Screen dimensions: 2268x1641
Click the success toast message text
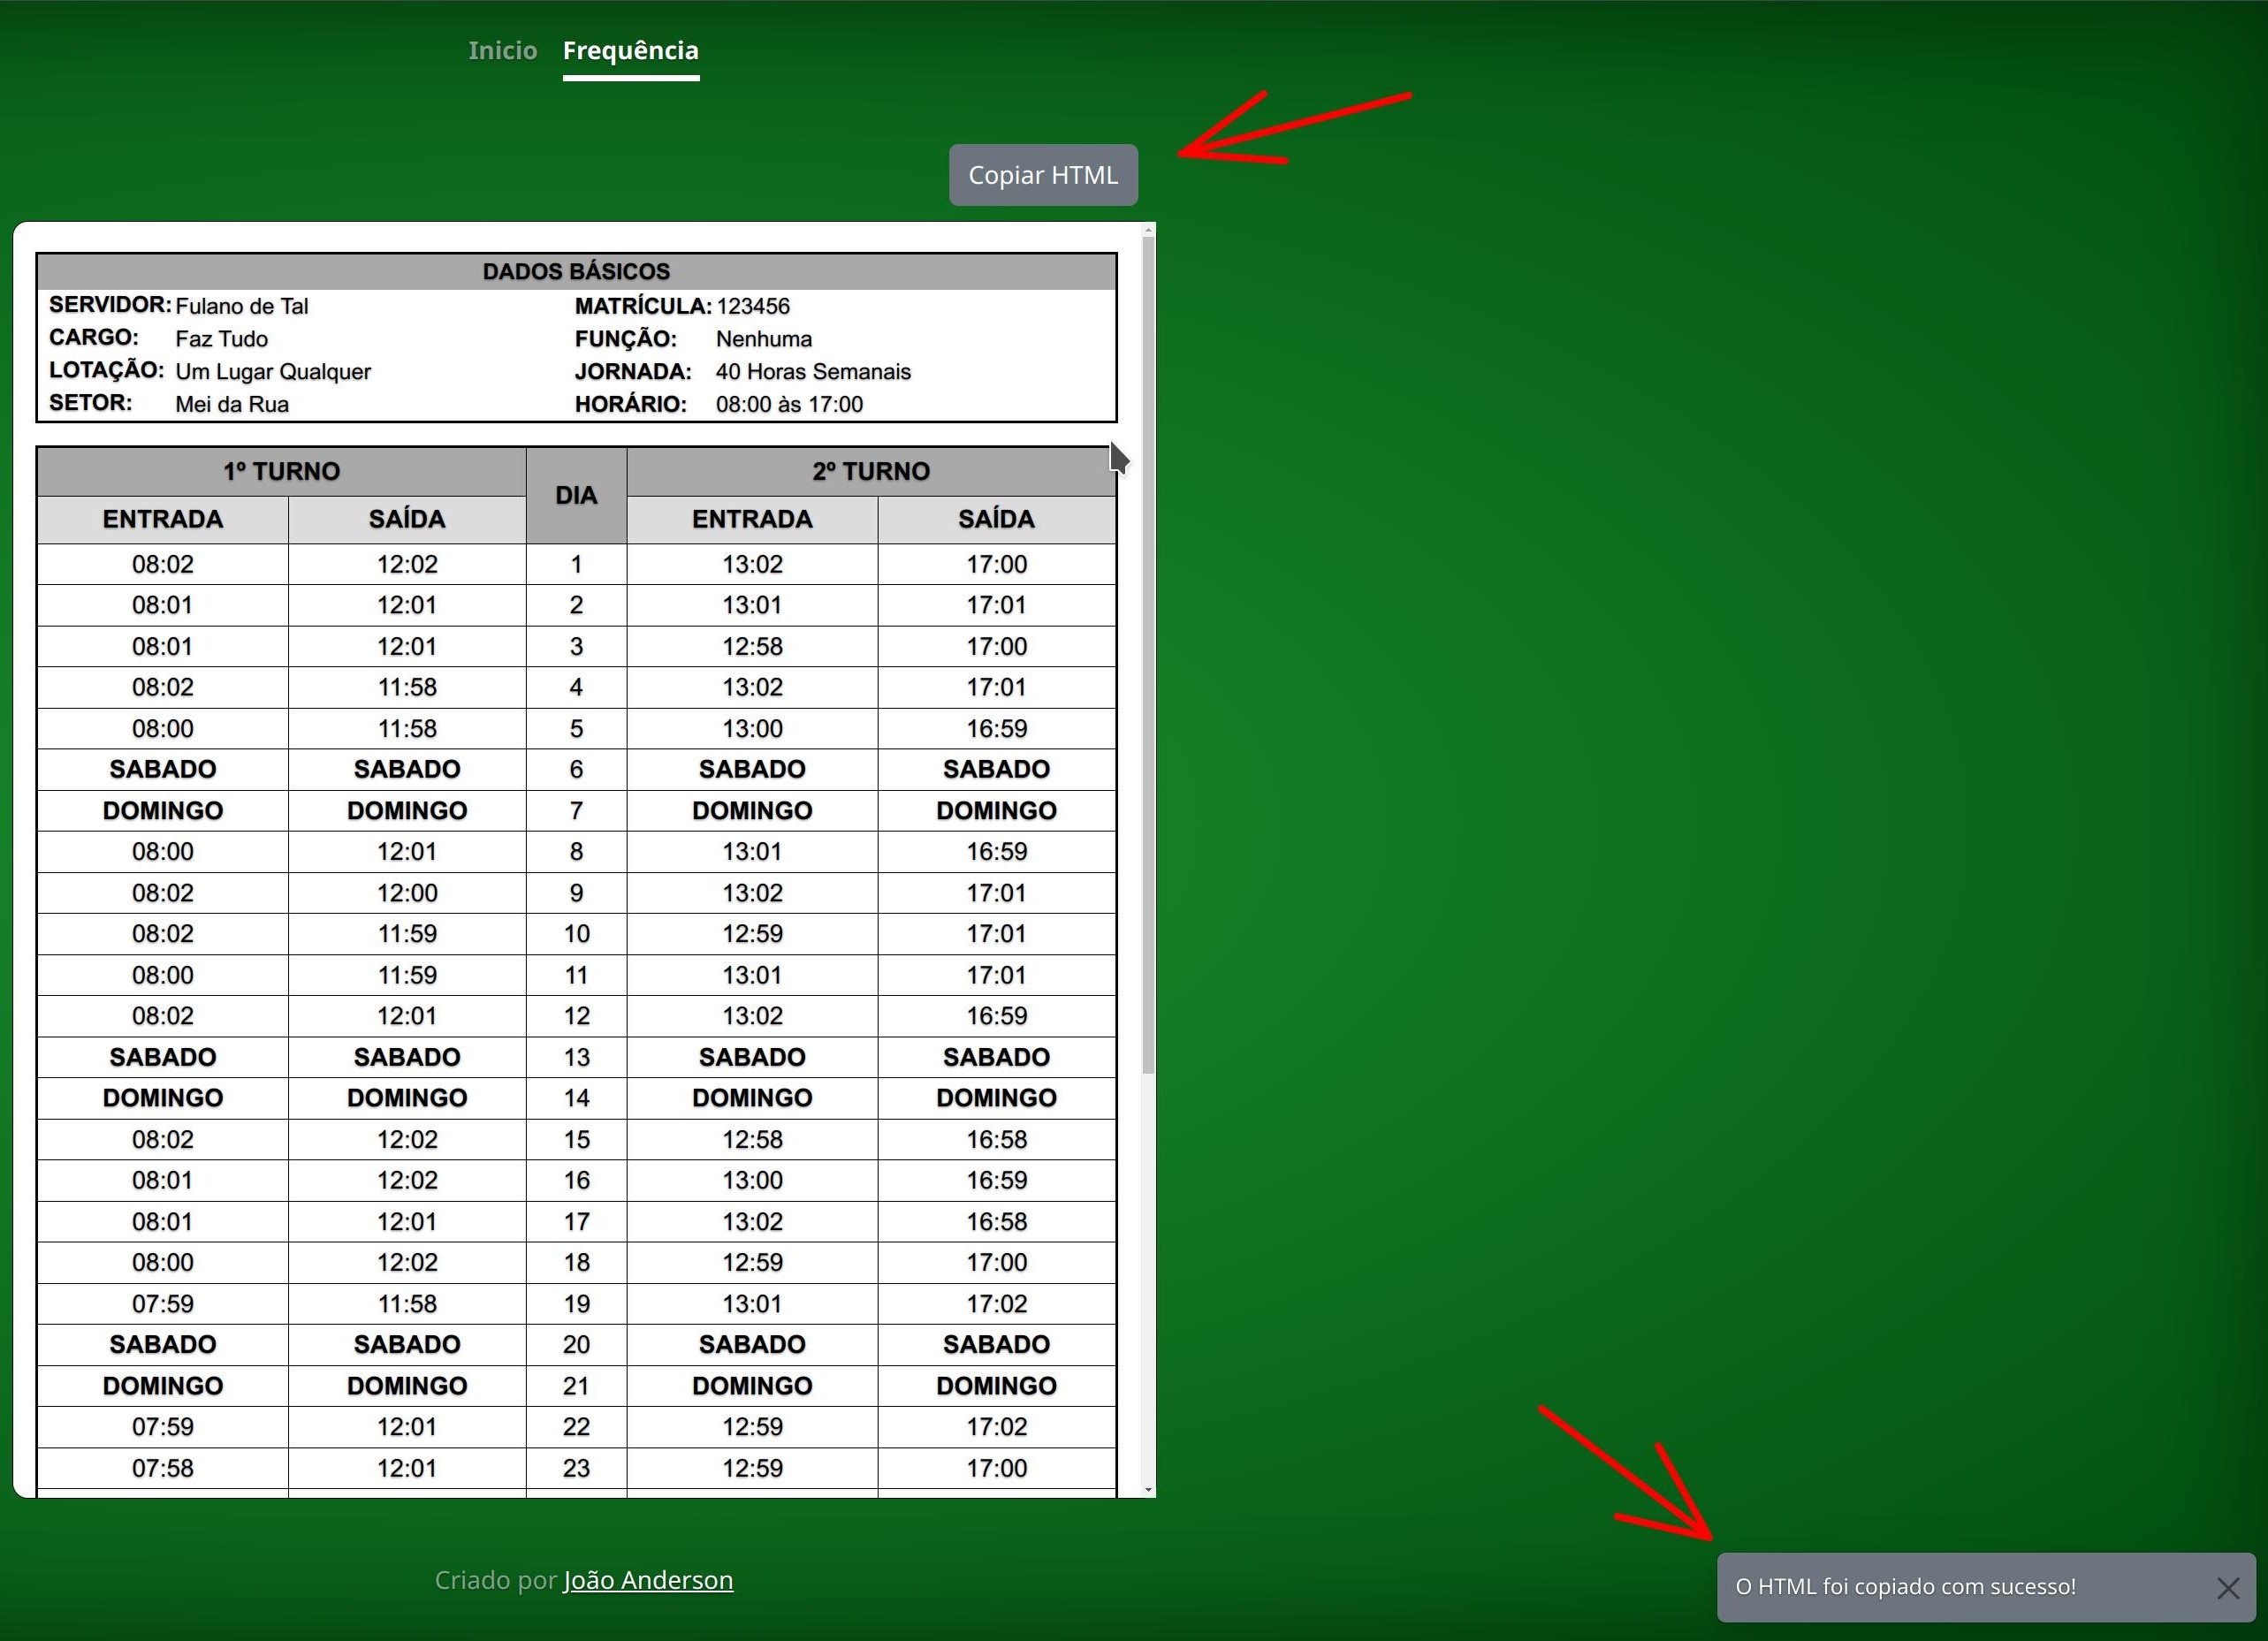(x=1905, y=1587)
